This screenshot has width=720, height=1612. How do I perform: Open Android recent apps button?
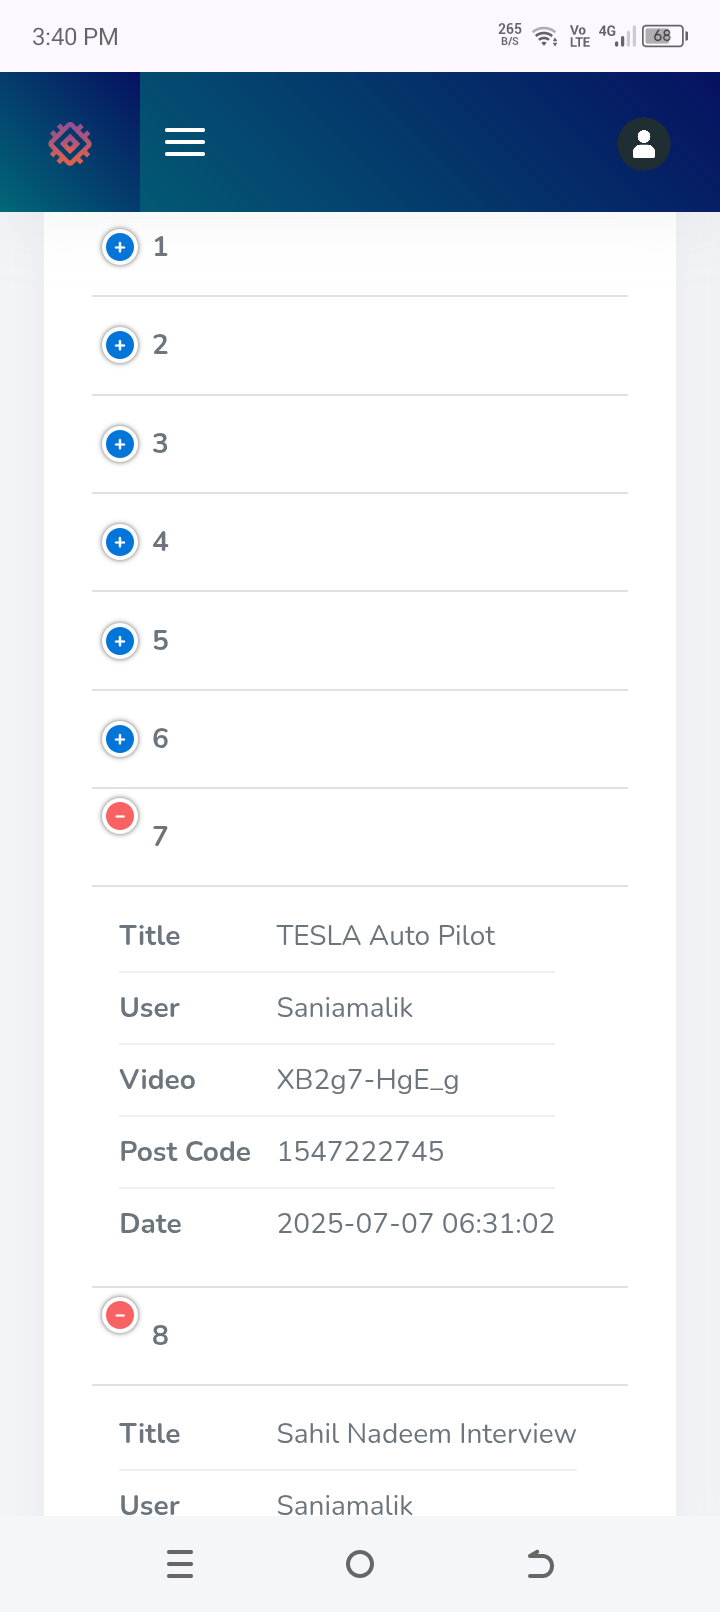point(180,1564)
